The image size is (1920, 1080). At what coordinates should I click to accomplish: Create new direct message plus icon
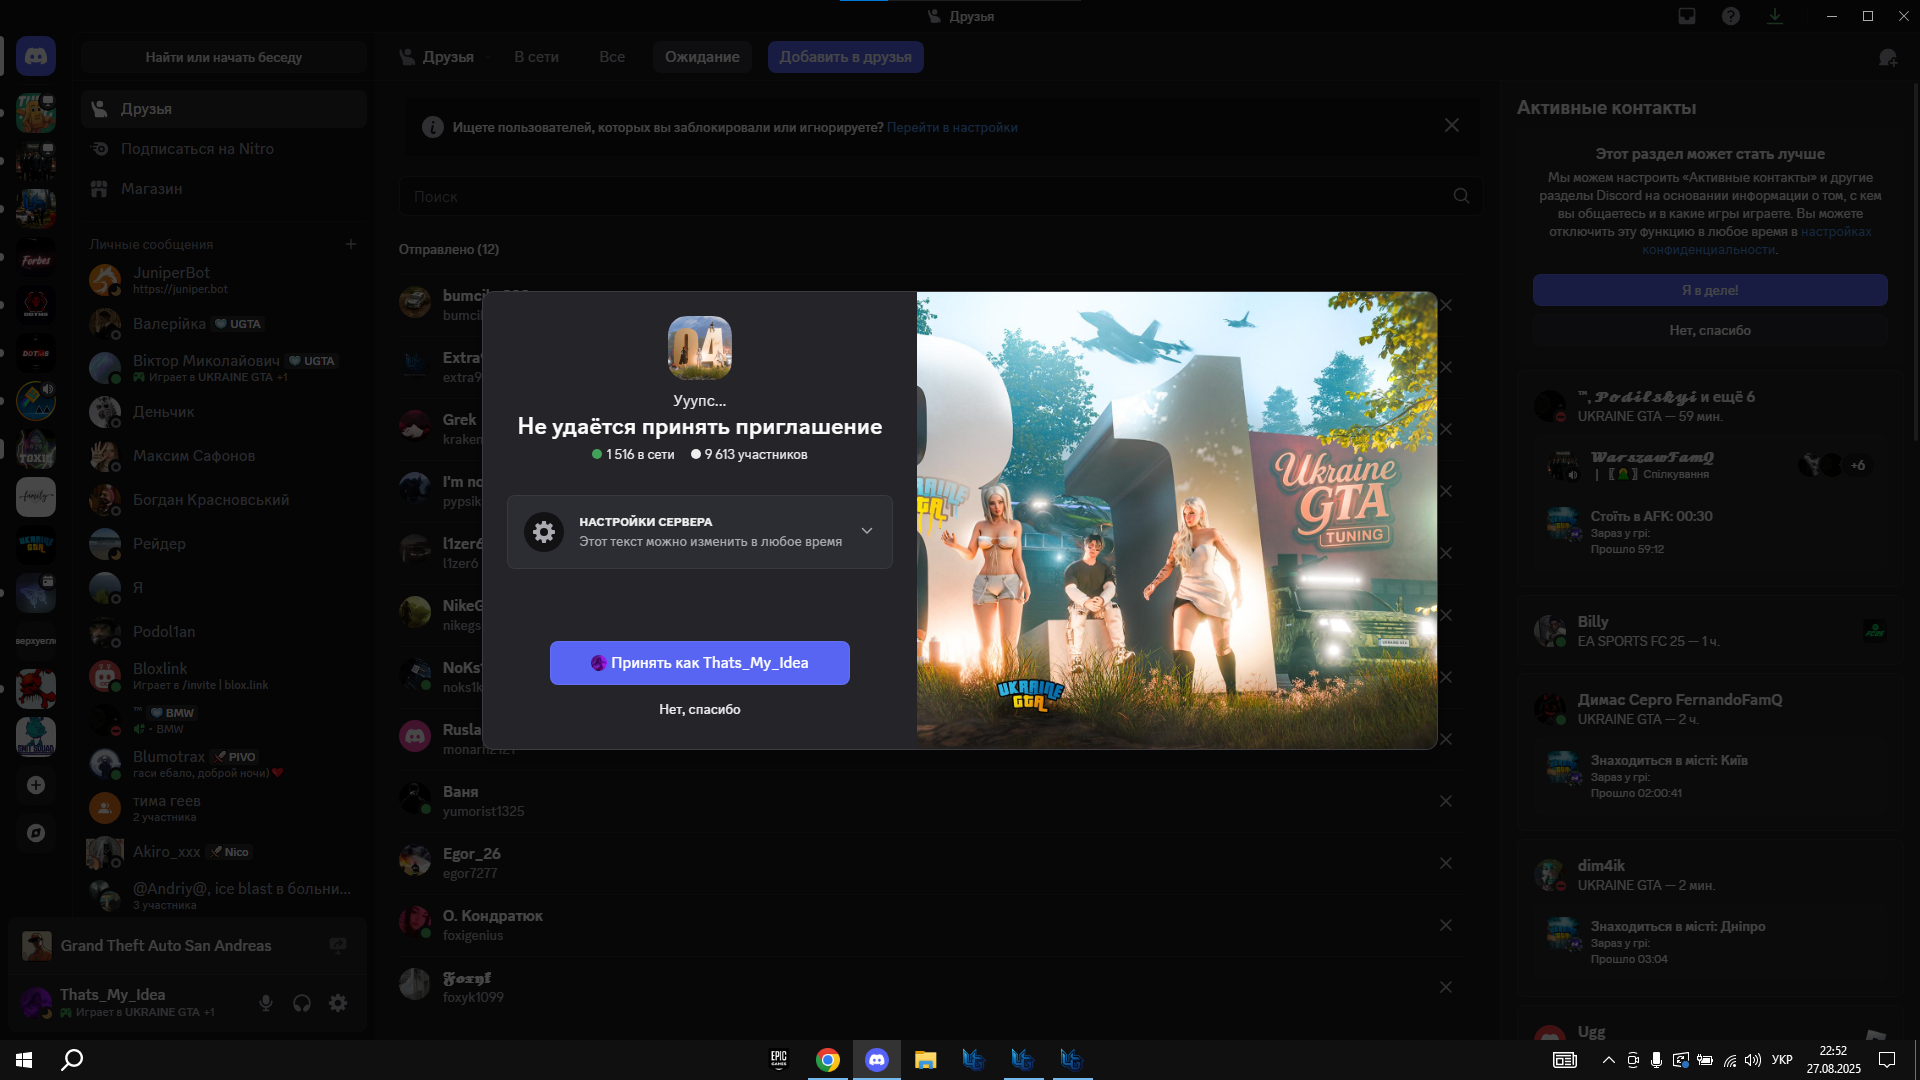click(351, 244)
